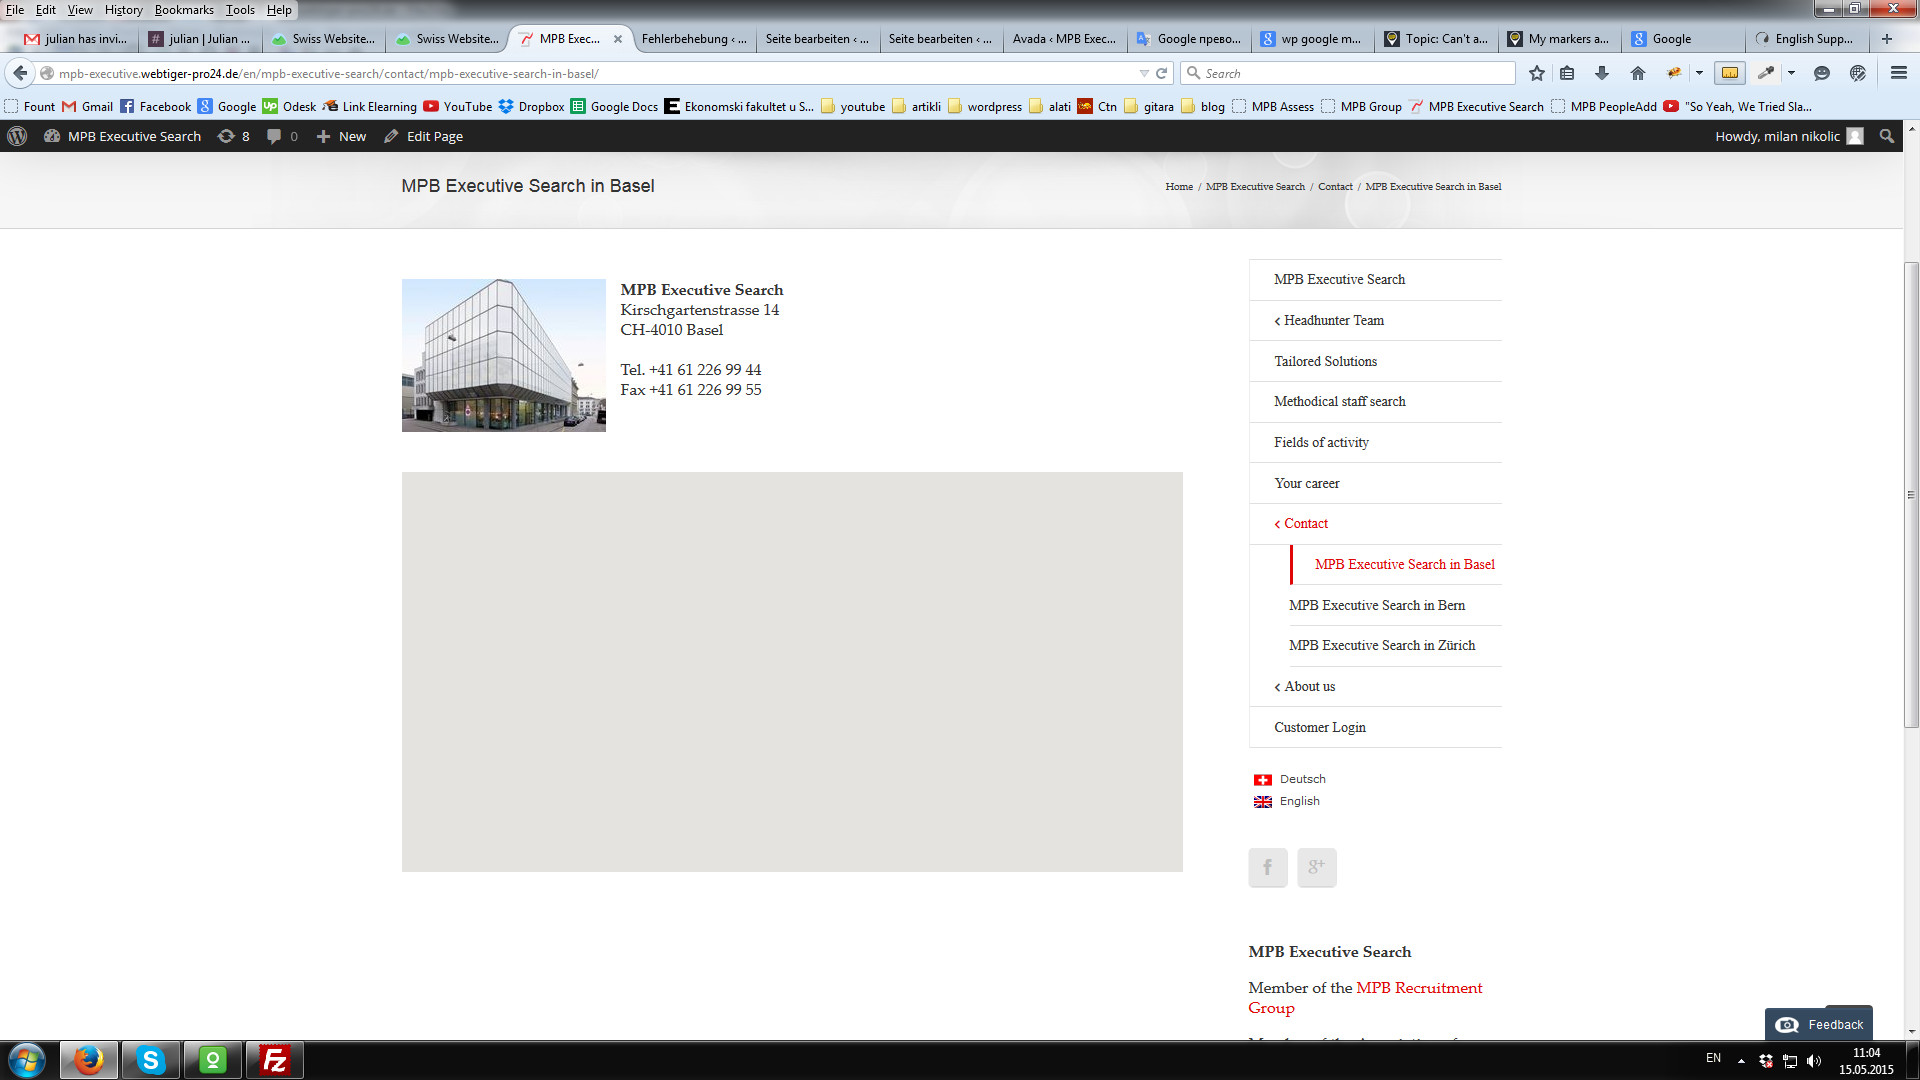The height and width of the screenshot is (1080, 1920).
Task: Click the Google Plus social icon
Action: tap(1316, 867)
